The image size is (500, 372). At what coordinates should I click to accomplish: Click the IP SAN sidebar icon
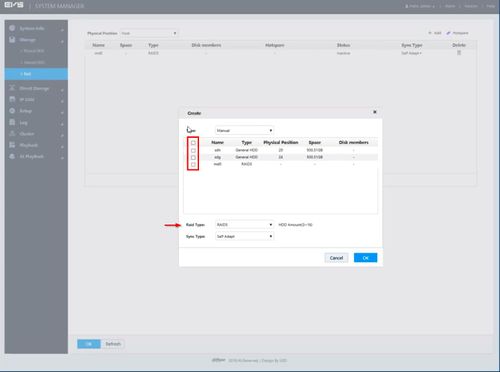pyautogui.click(x=12, y=99)
